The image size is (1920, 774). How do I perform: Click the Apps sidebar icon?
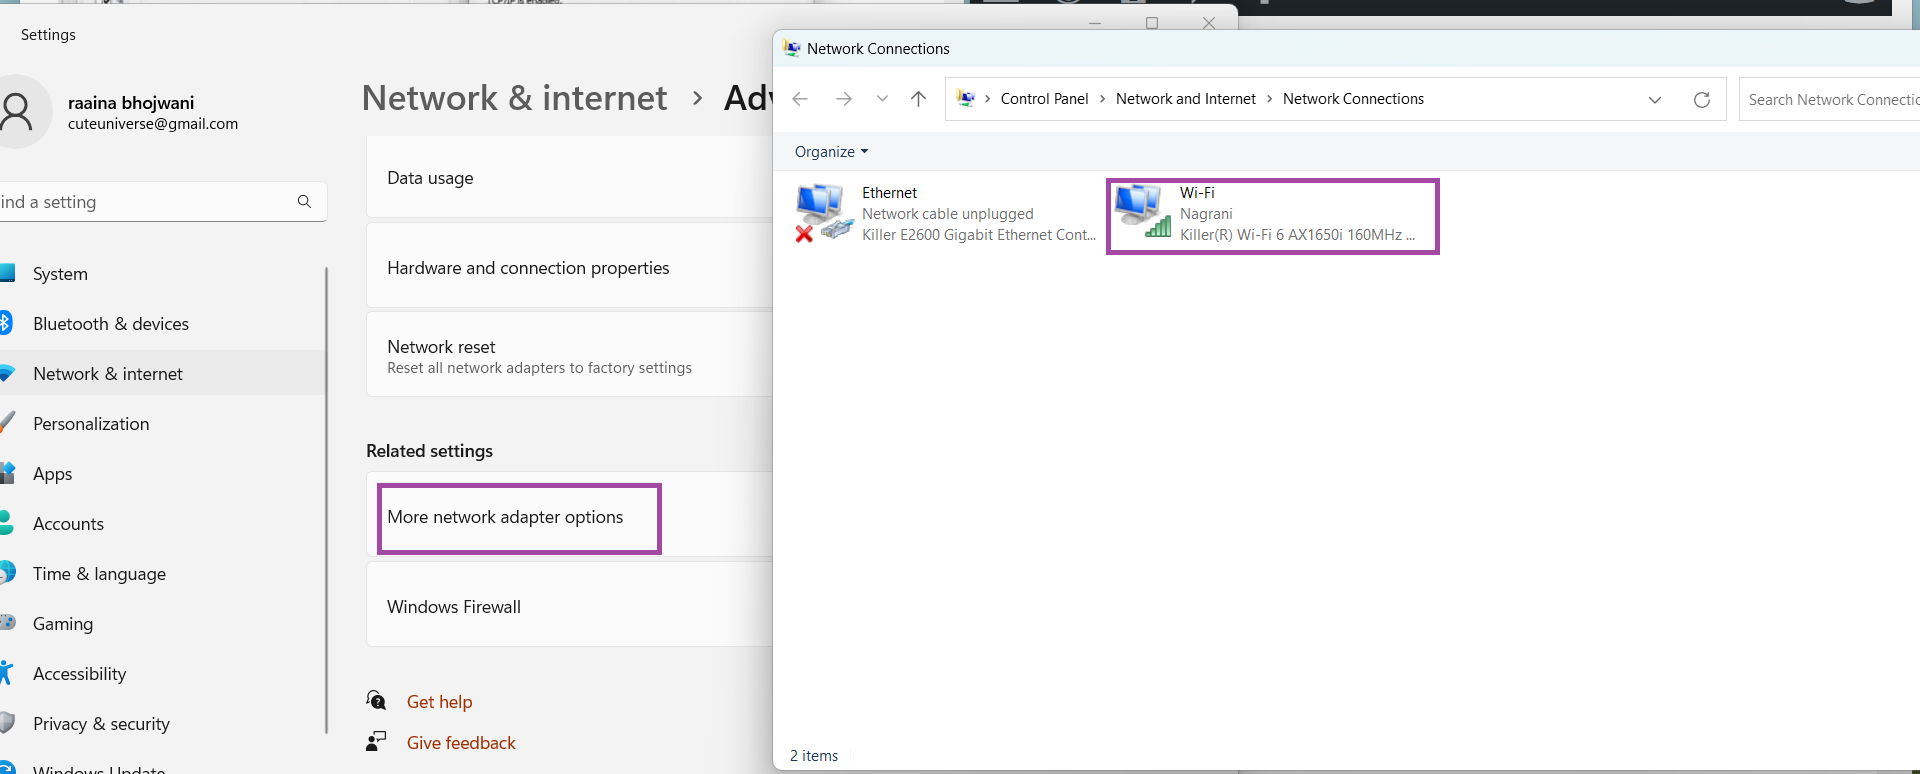7,473
